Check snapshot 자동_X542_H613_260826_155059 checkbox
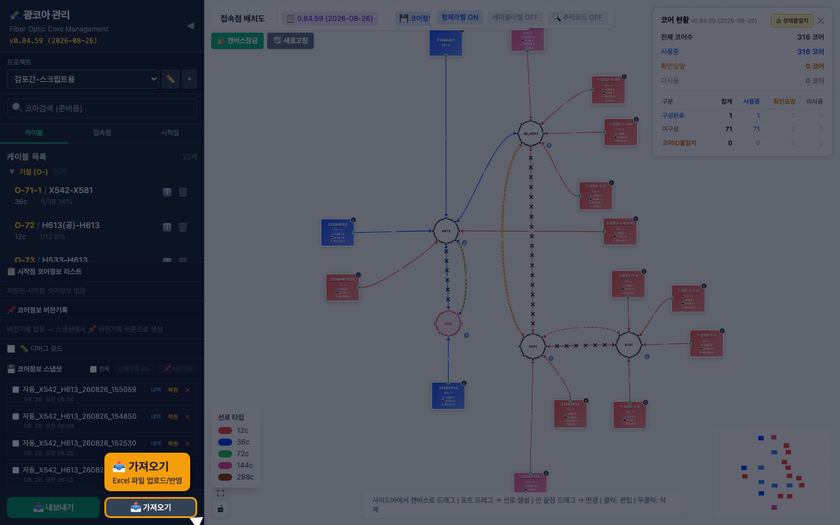 16,390
